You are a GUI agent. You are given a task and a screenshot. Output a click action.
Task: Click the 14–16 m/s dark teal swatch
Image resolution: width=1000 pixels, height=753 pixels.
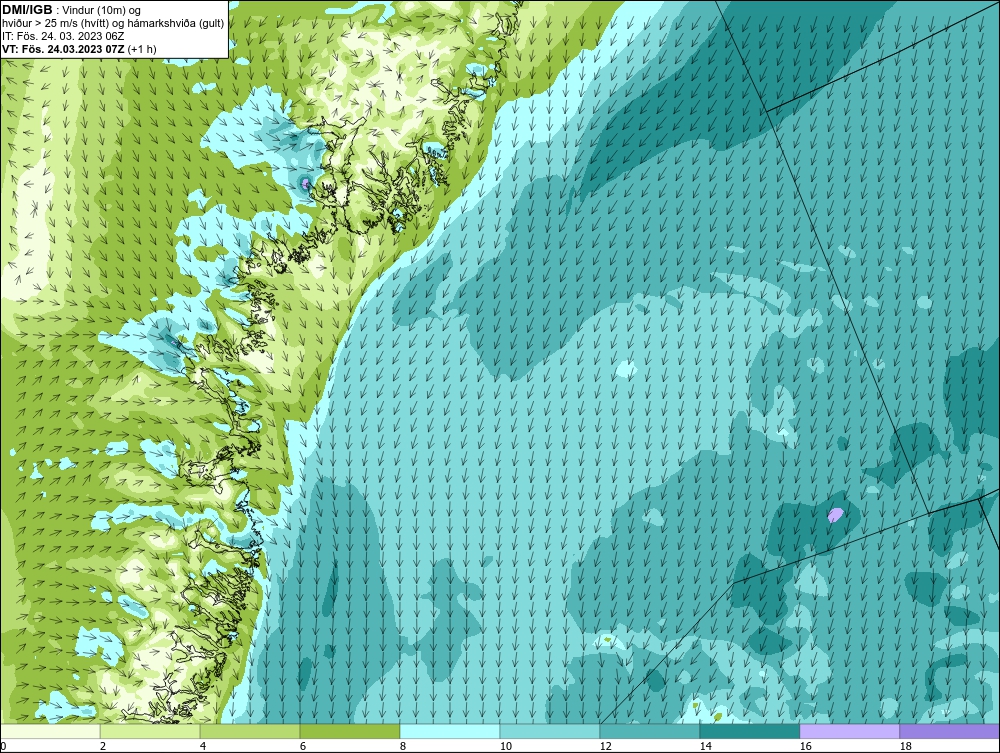pyautogui.click(x=749, y=731)
